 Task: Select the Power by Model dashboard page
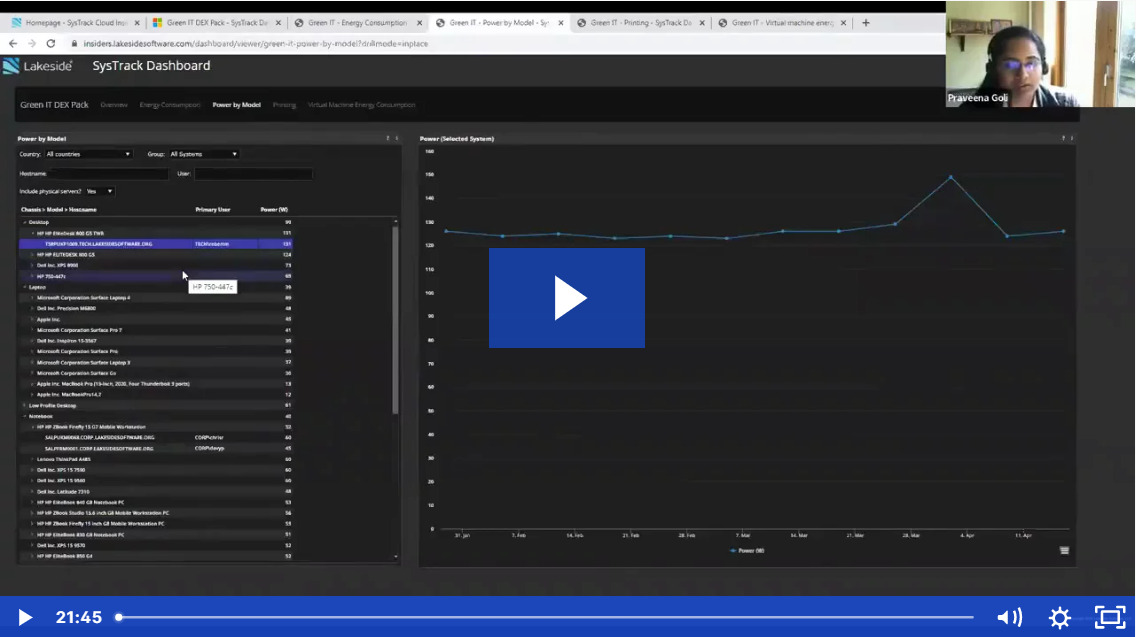point(236,105)
